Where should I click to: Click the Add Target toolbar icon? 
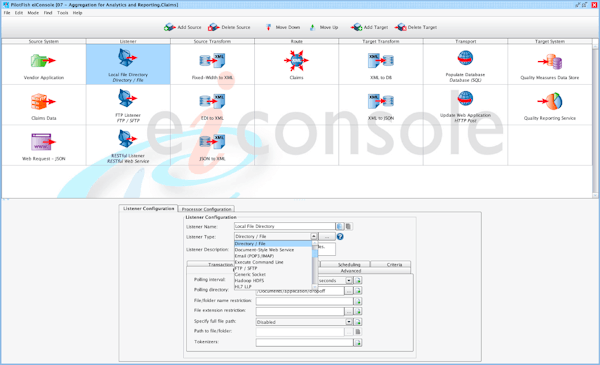[x=356, y=27]
